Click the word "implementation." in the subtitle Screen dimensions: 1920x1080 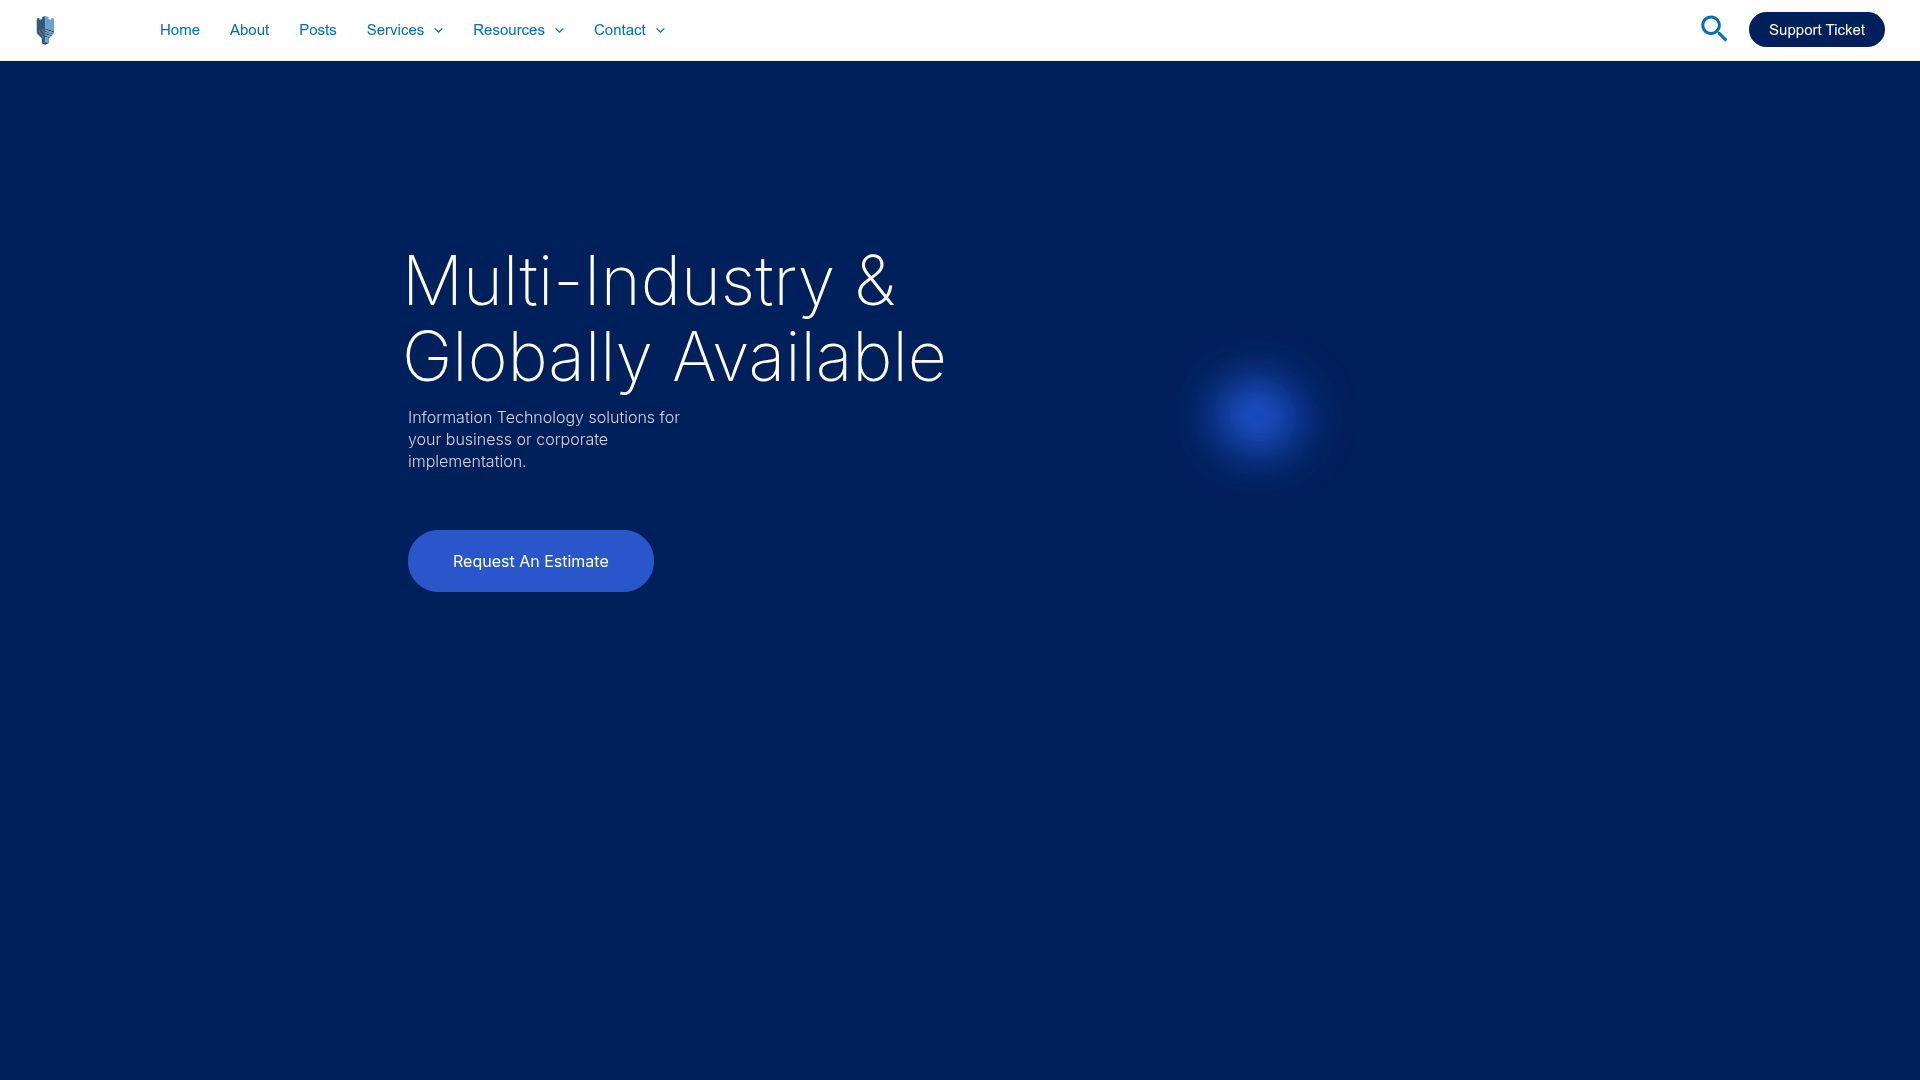(466, 461)
